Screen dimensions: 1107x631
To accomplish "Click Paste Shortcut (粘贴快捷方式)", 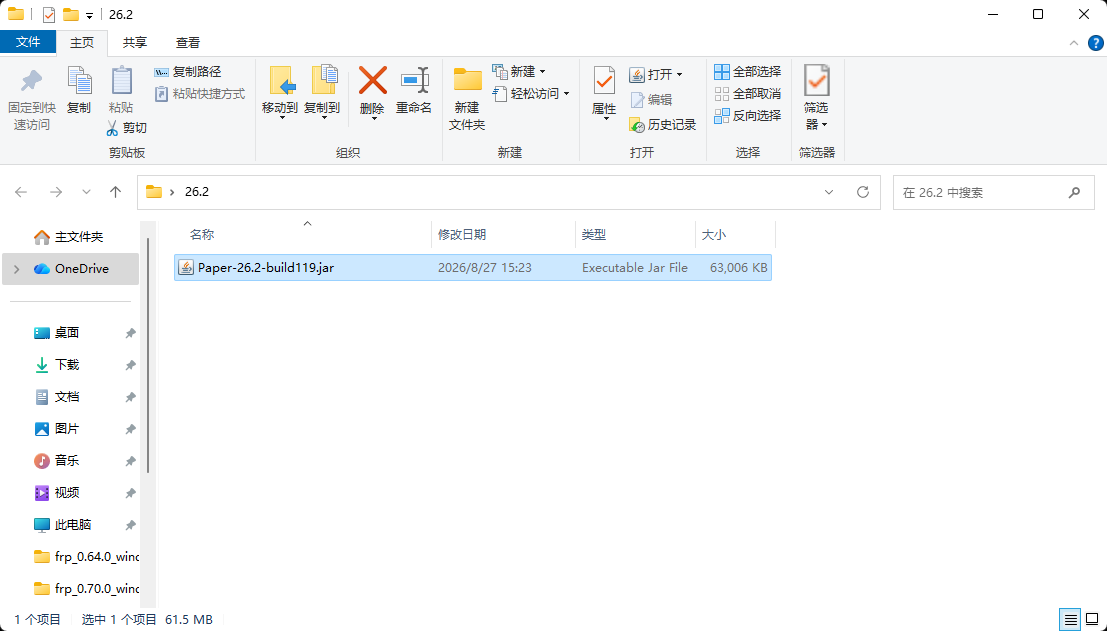I will tap(200, 93).
